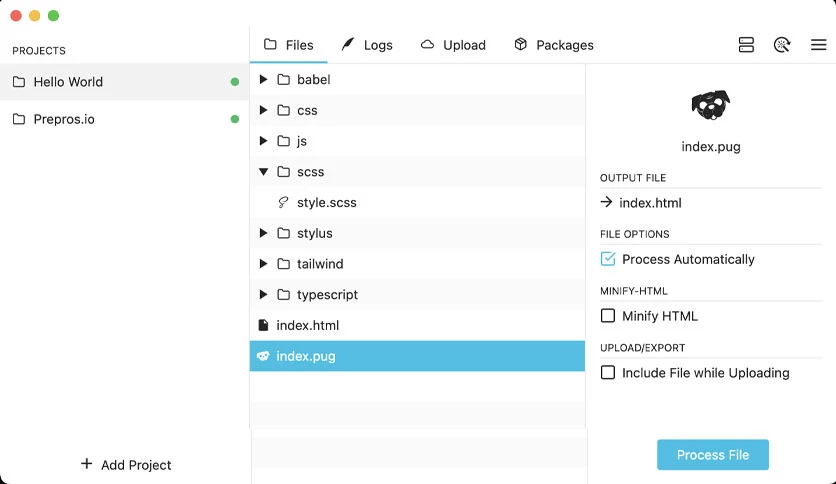Switch to the Logs tab
Viewport: 836px width, 484px height.
[x=367, y=45]
